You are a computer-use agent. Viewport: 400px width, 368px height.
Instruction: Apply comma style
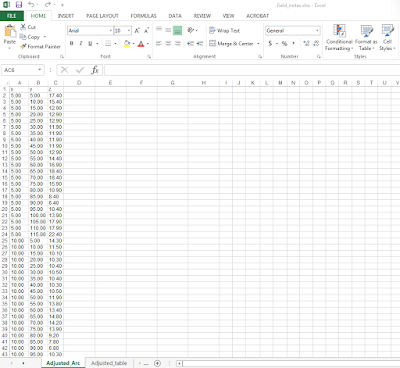(293, 43)
